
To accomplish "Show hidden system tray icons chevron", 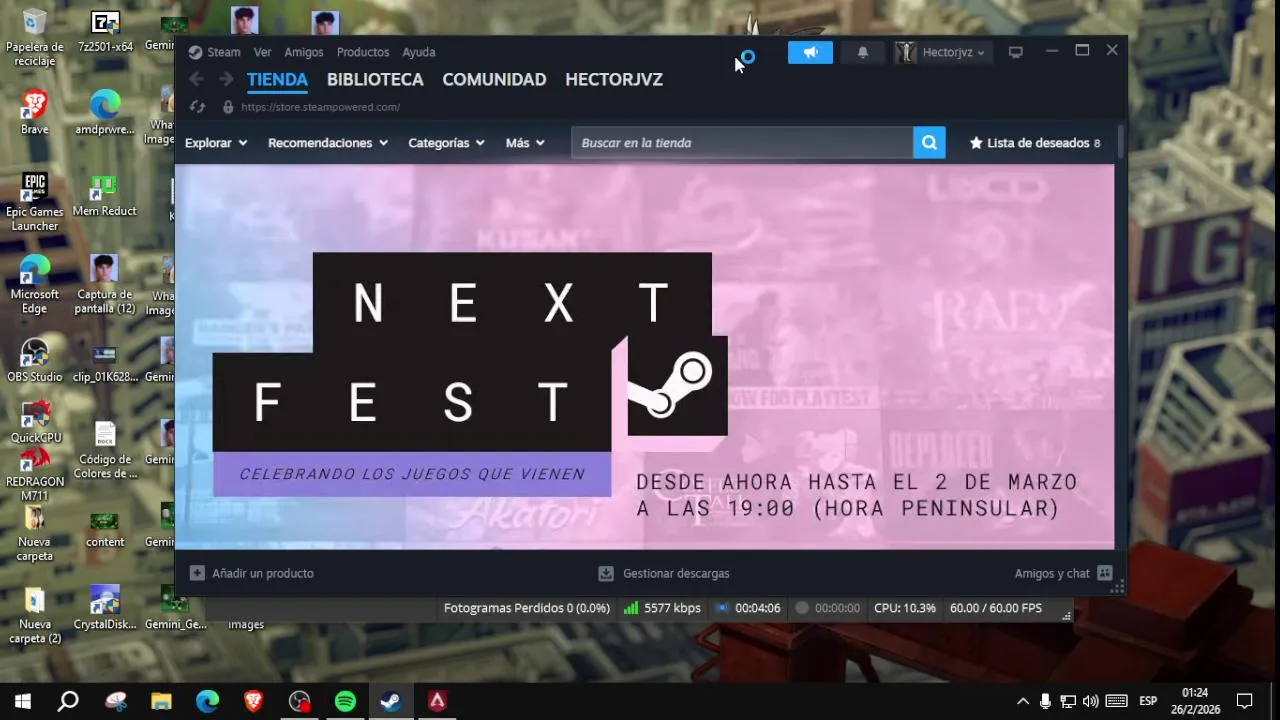I will 1022,701.
